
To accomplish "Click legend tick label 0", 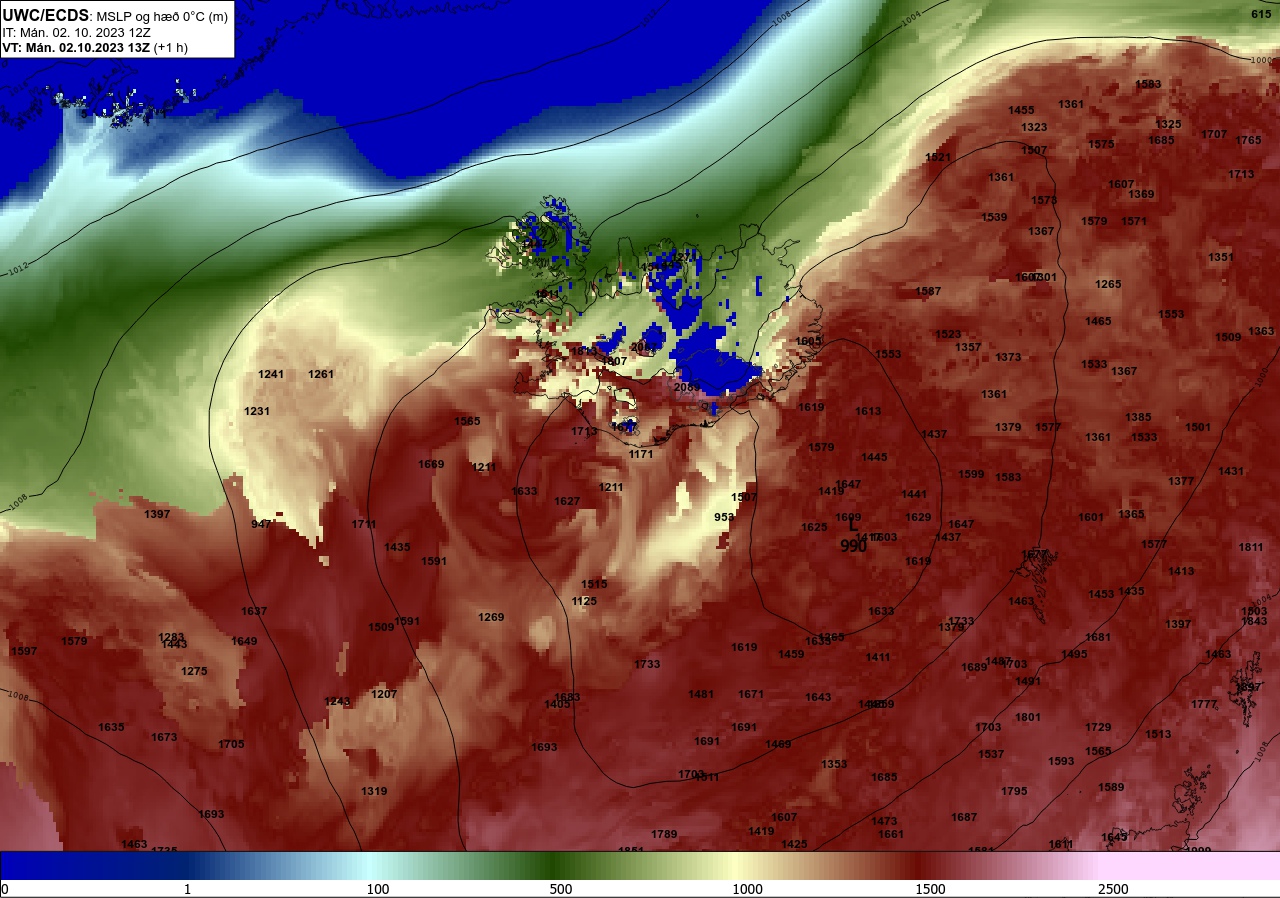I will pos(5,890).
